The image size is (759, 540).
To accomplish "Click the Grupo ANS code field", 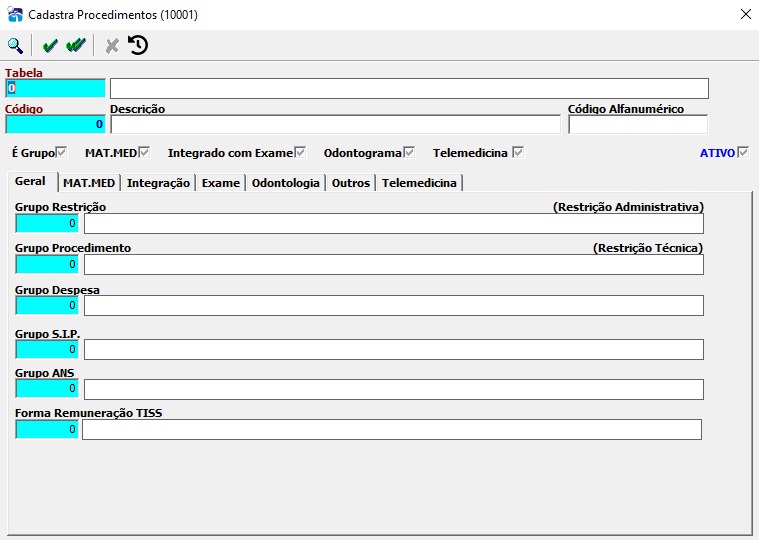I will [x=47, y=389].
